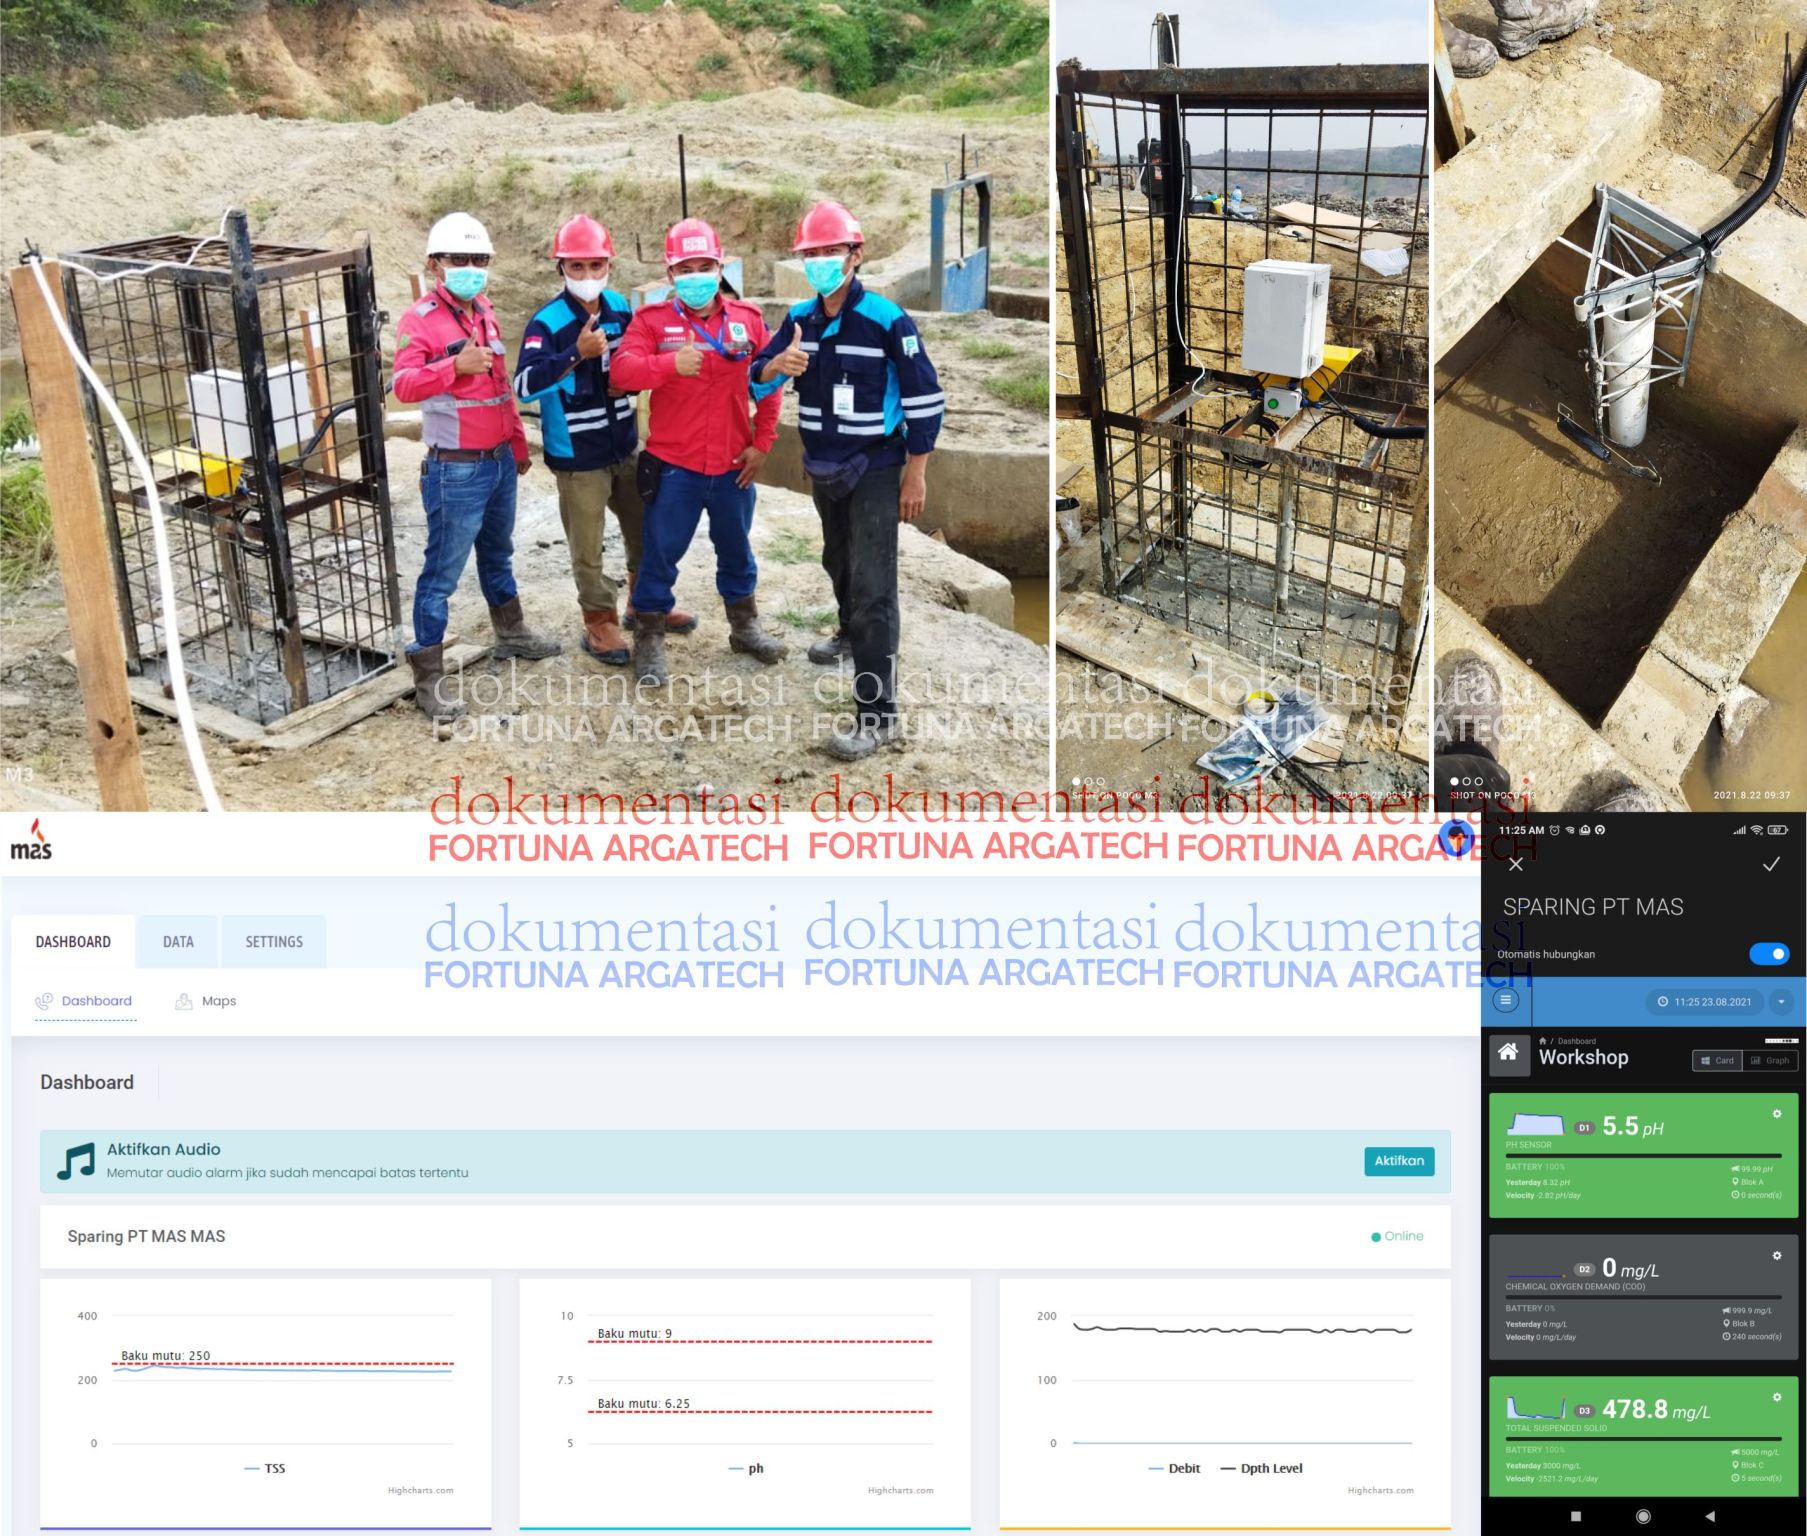Click the Highcharts.com link under ph chart
The image size is (1807, 1536).
tap(900, 1490)
